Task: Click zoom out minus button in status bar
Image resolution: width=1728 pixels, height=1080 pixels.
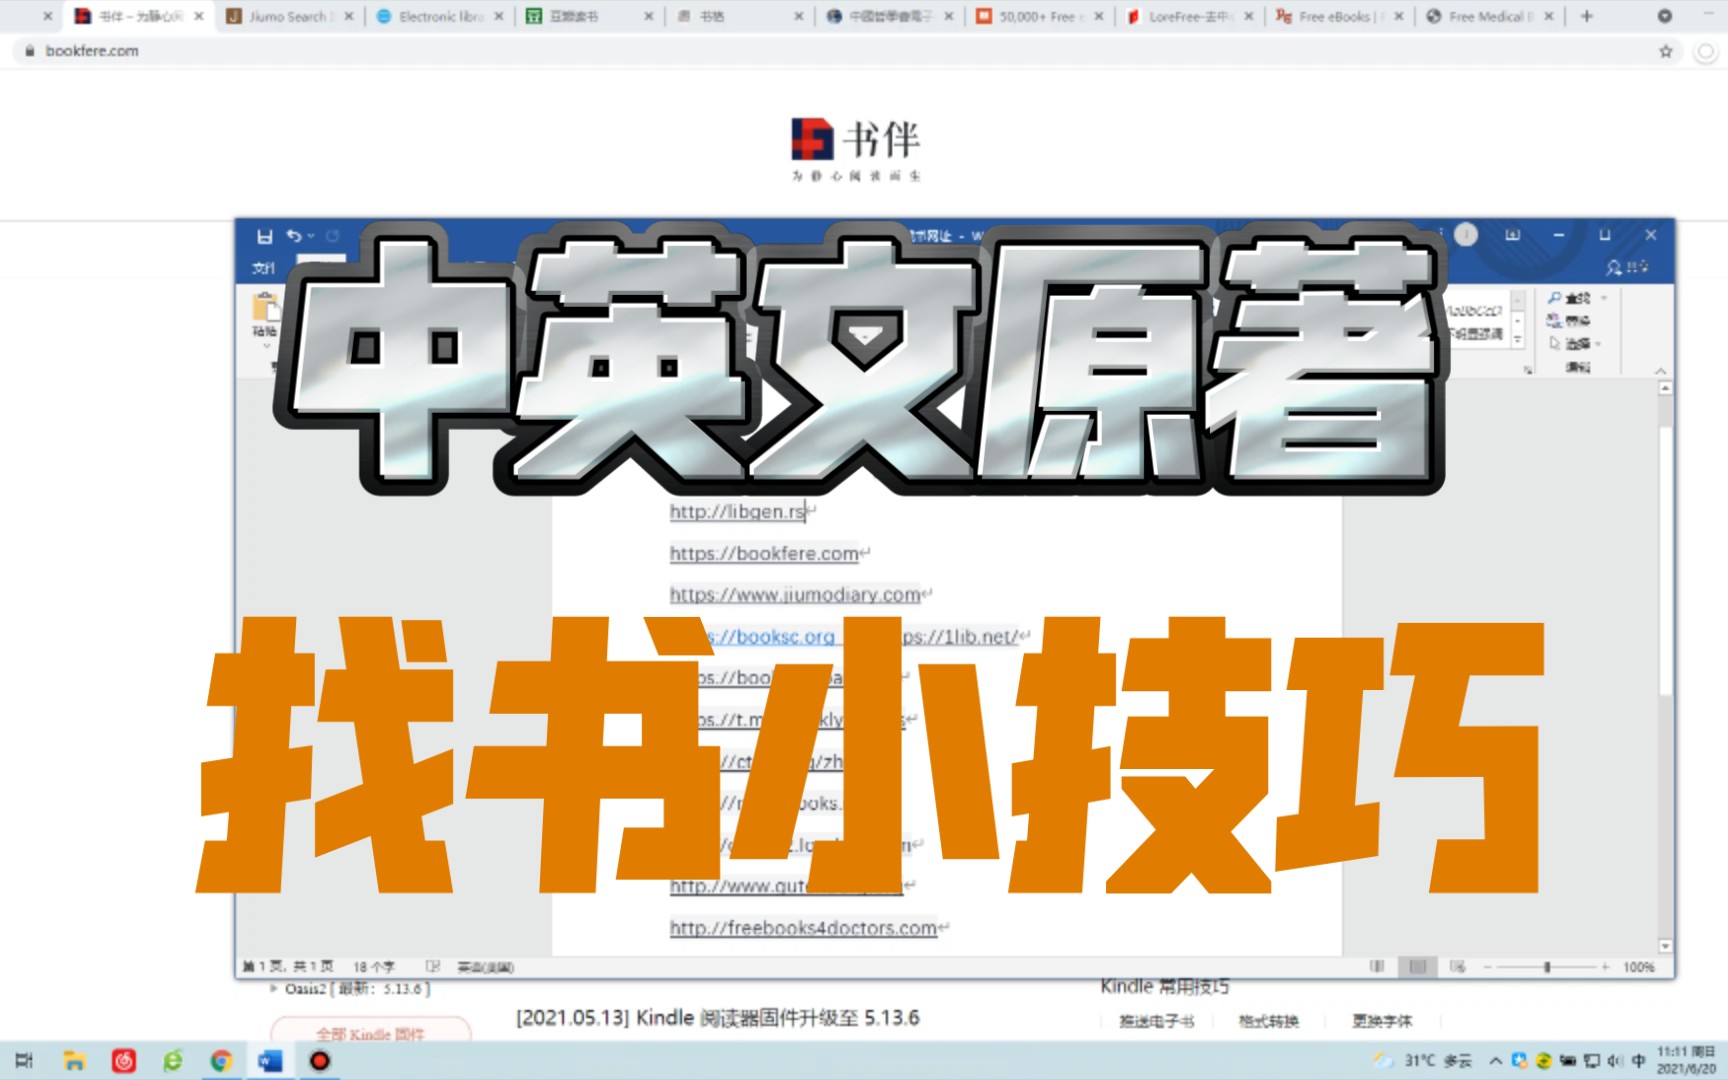Action: (x=1488, y=967)
